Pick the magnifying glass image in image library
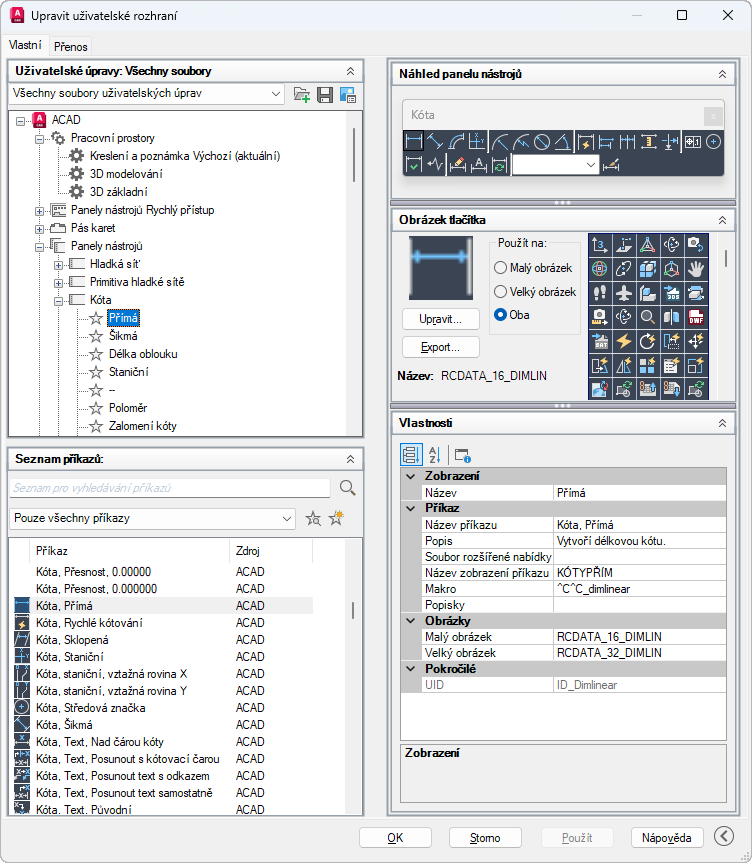The image size is (752, 863). [648, 317]
